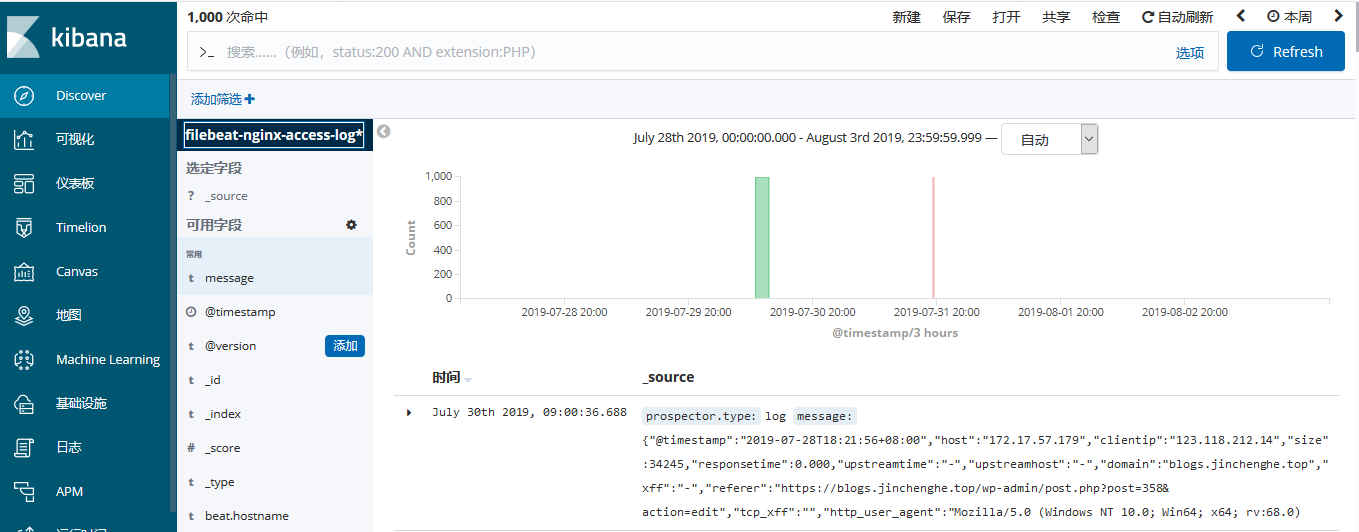Click the green histogram bar

(762, 238)
